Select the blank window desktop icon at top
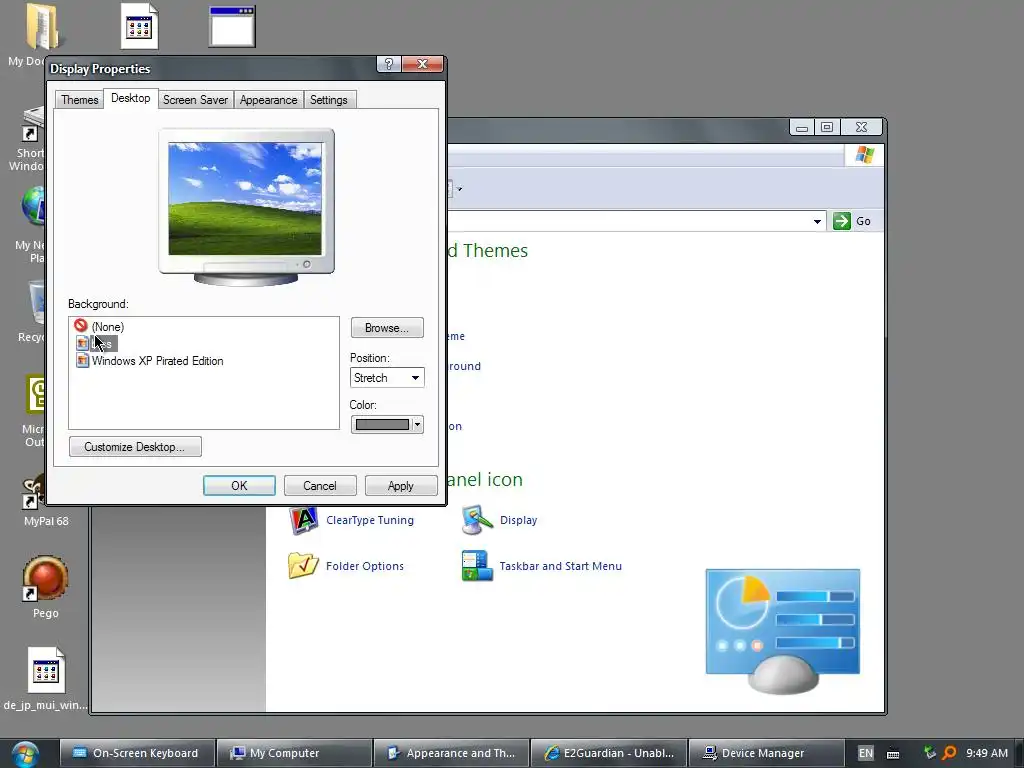1024x768 pixels. click(x=232, y=27)
